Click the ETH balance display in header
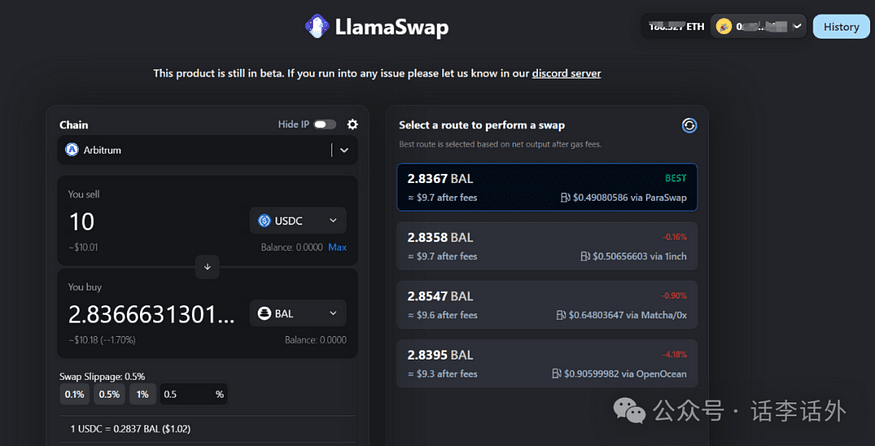This screenshot has height=446, width=875. point(676,26)
